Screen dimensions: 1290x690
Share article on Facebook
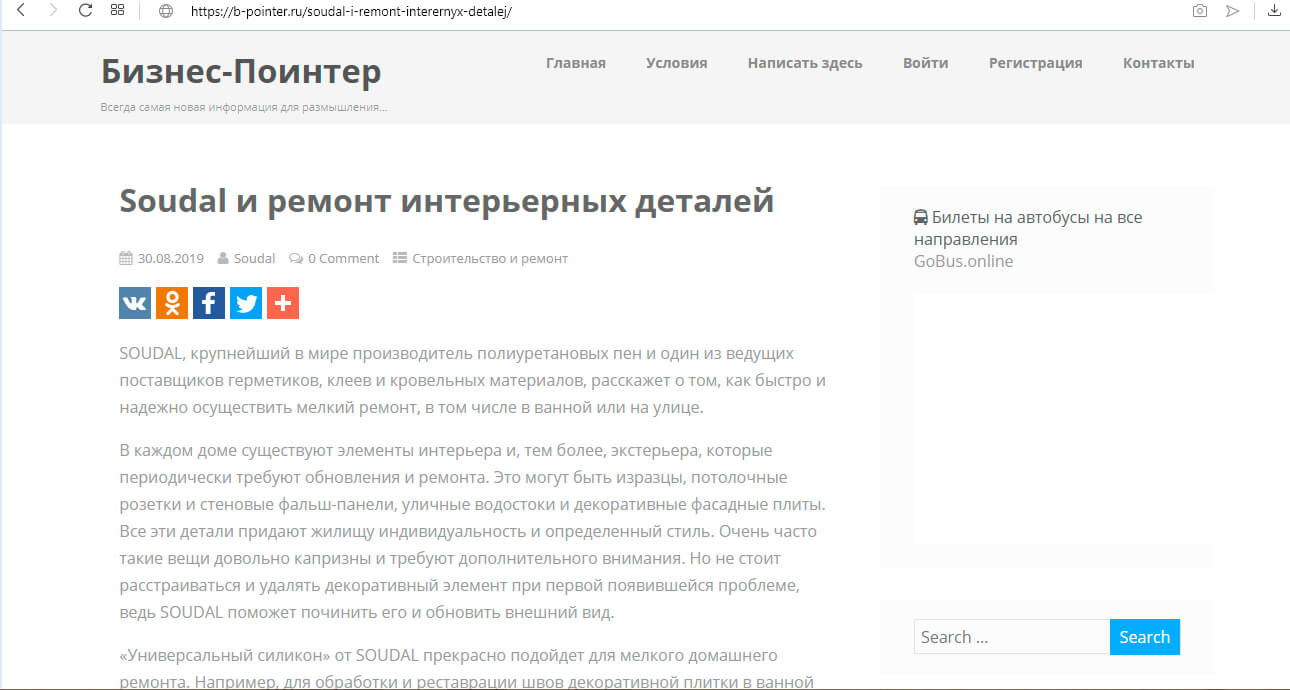(209, 303)
